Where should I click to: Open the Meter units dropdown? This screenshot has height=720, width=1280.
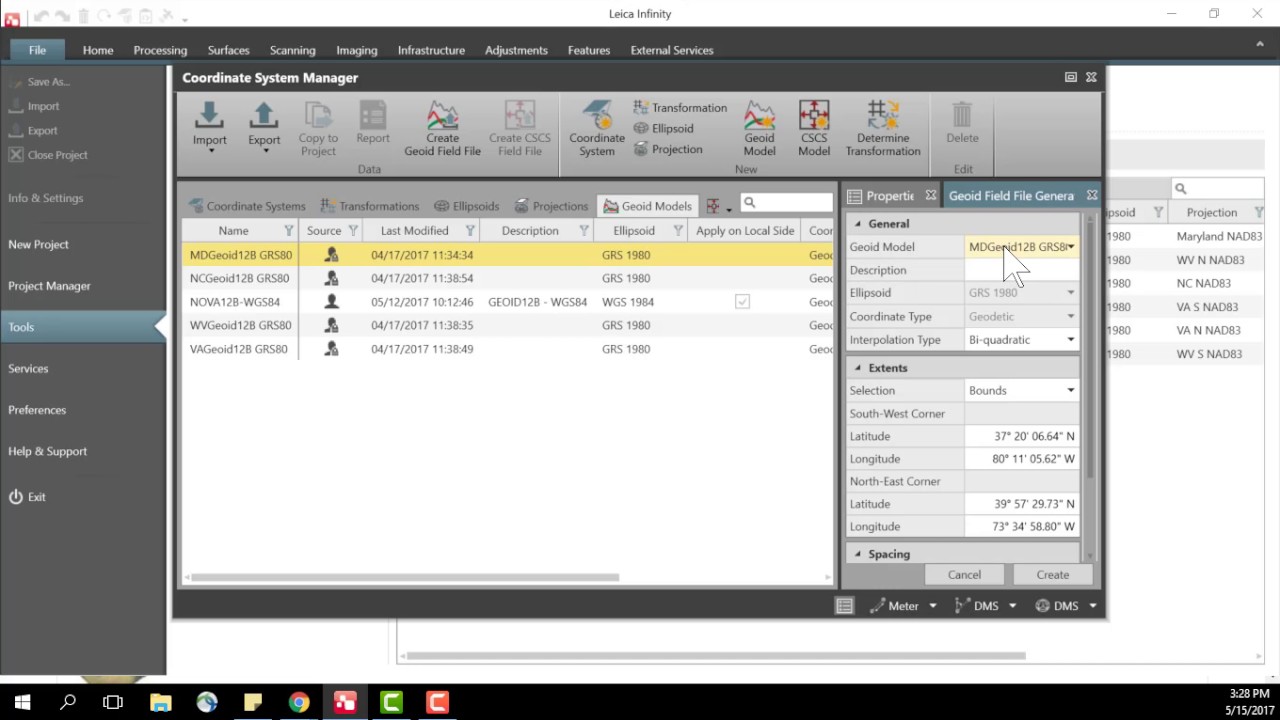(x=933, y=606)
